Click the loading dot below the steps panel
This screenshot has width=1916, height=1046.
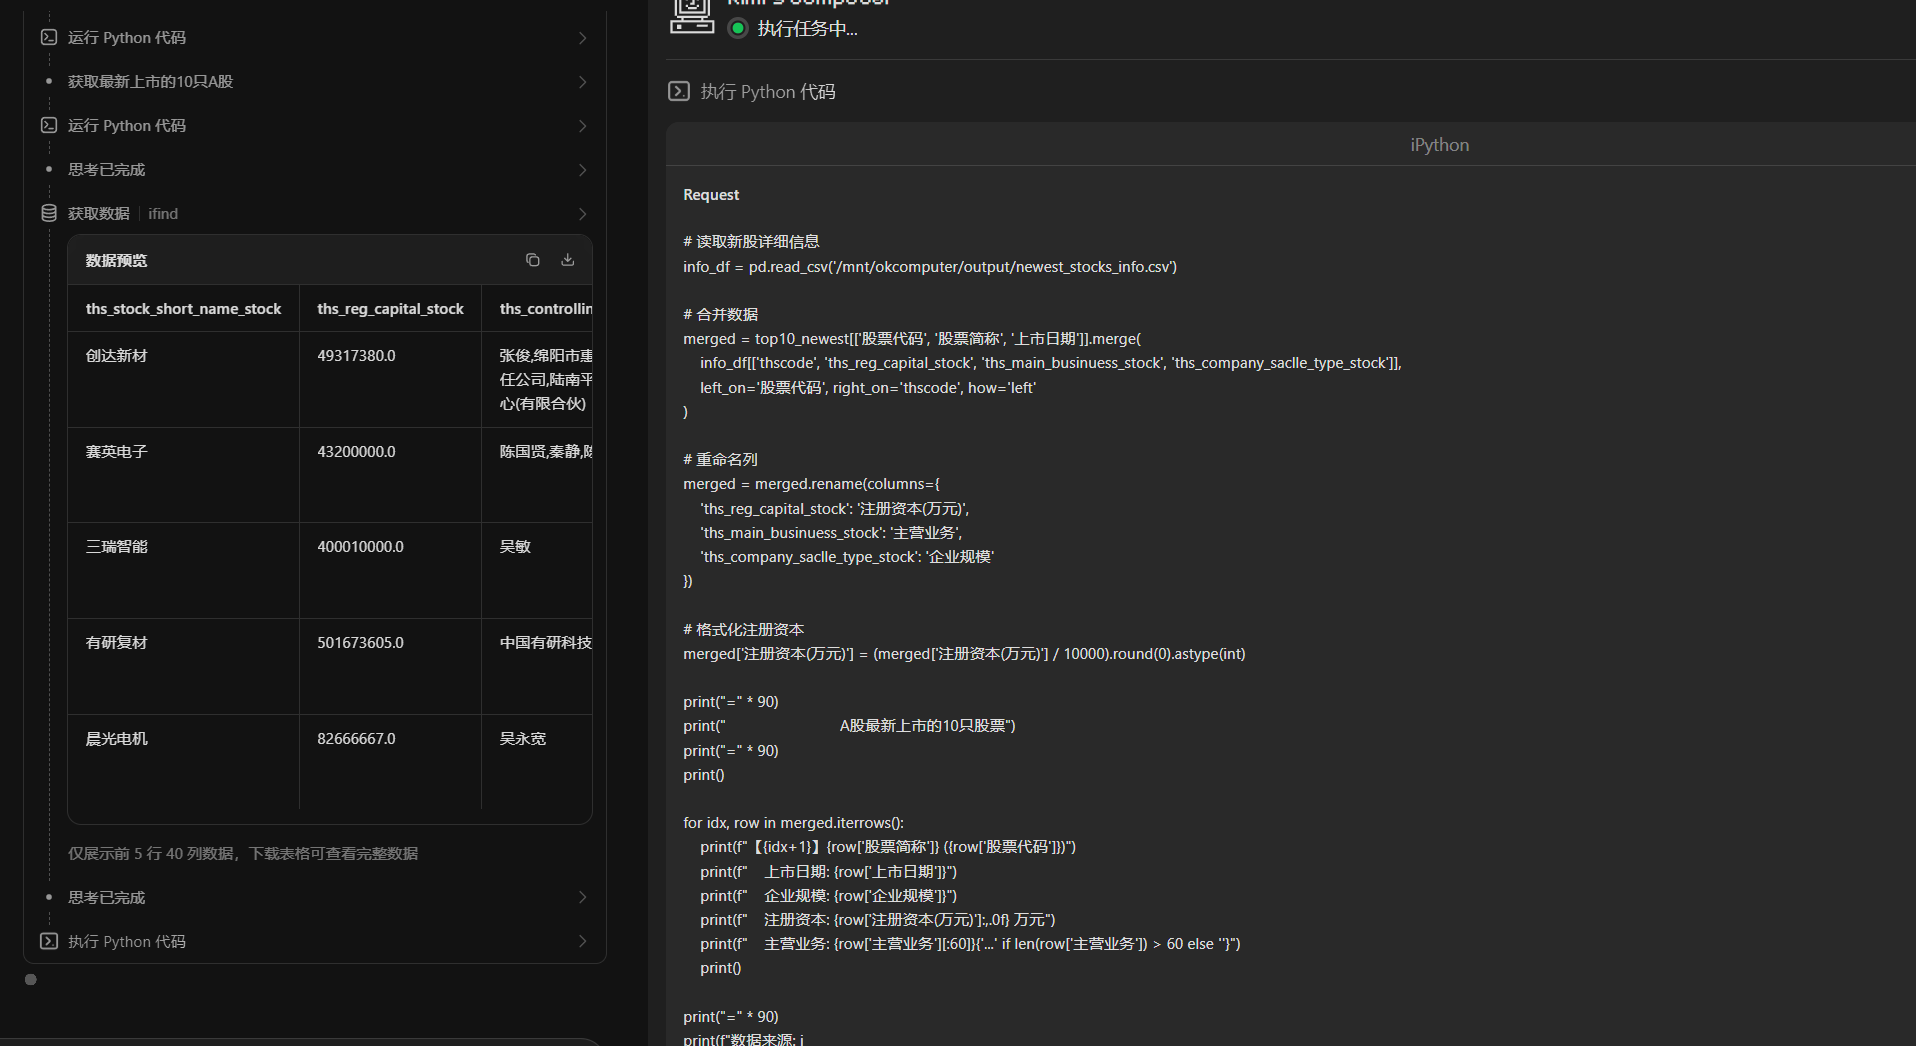pyautogui.click(x=31, y=980)
